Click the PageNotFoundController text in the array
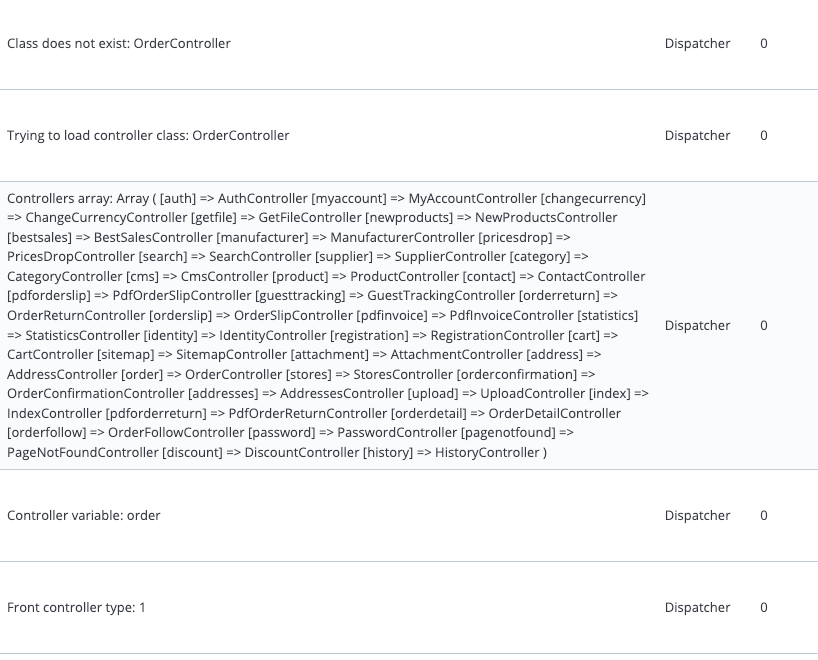The width and height of the screenshot is (818, 660). [x=82, y=453]
